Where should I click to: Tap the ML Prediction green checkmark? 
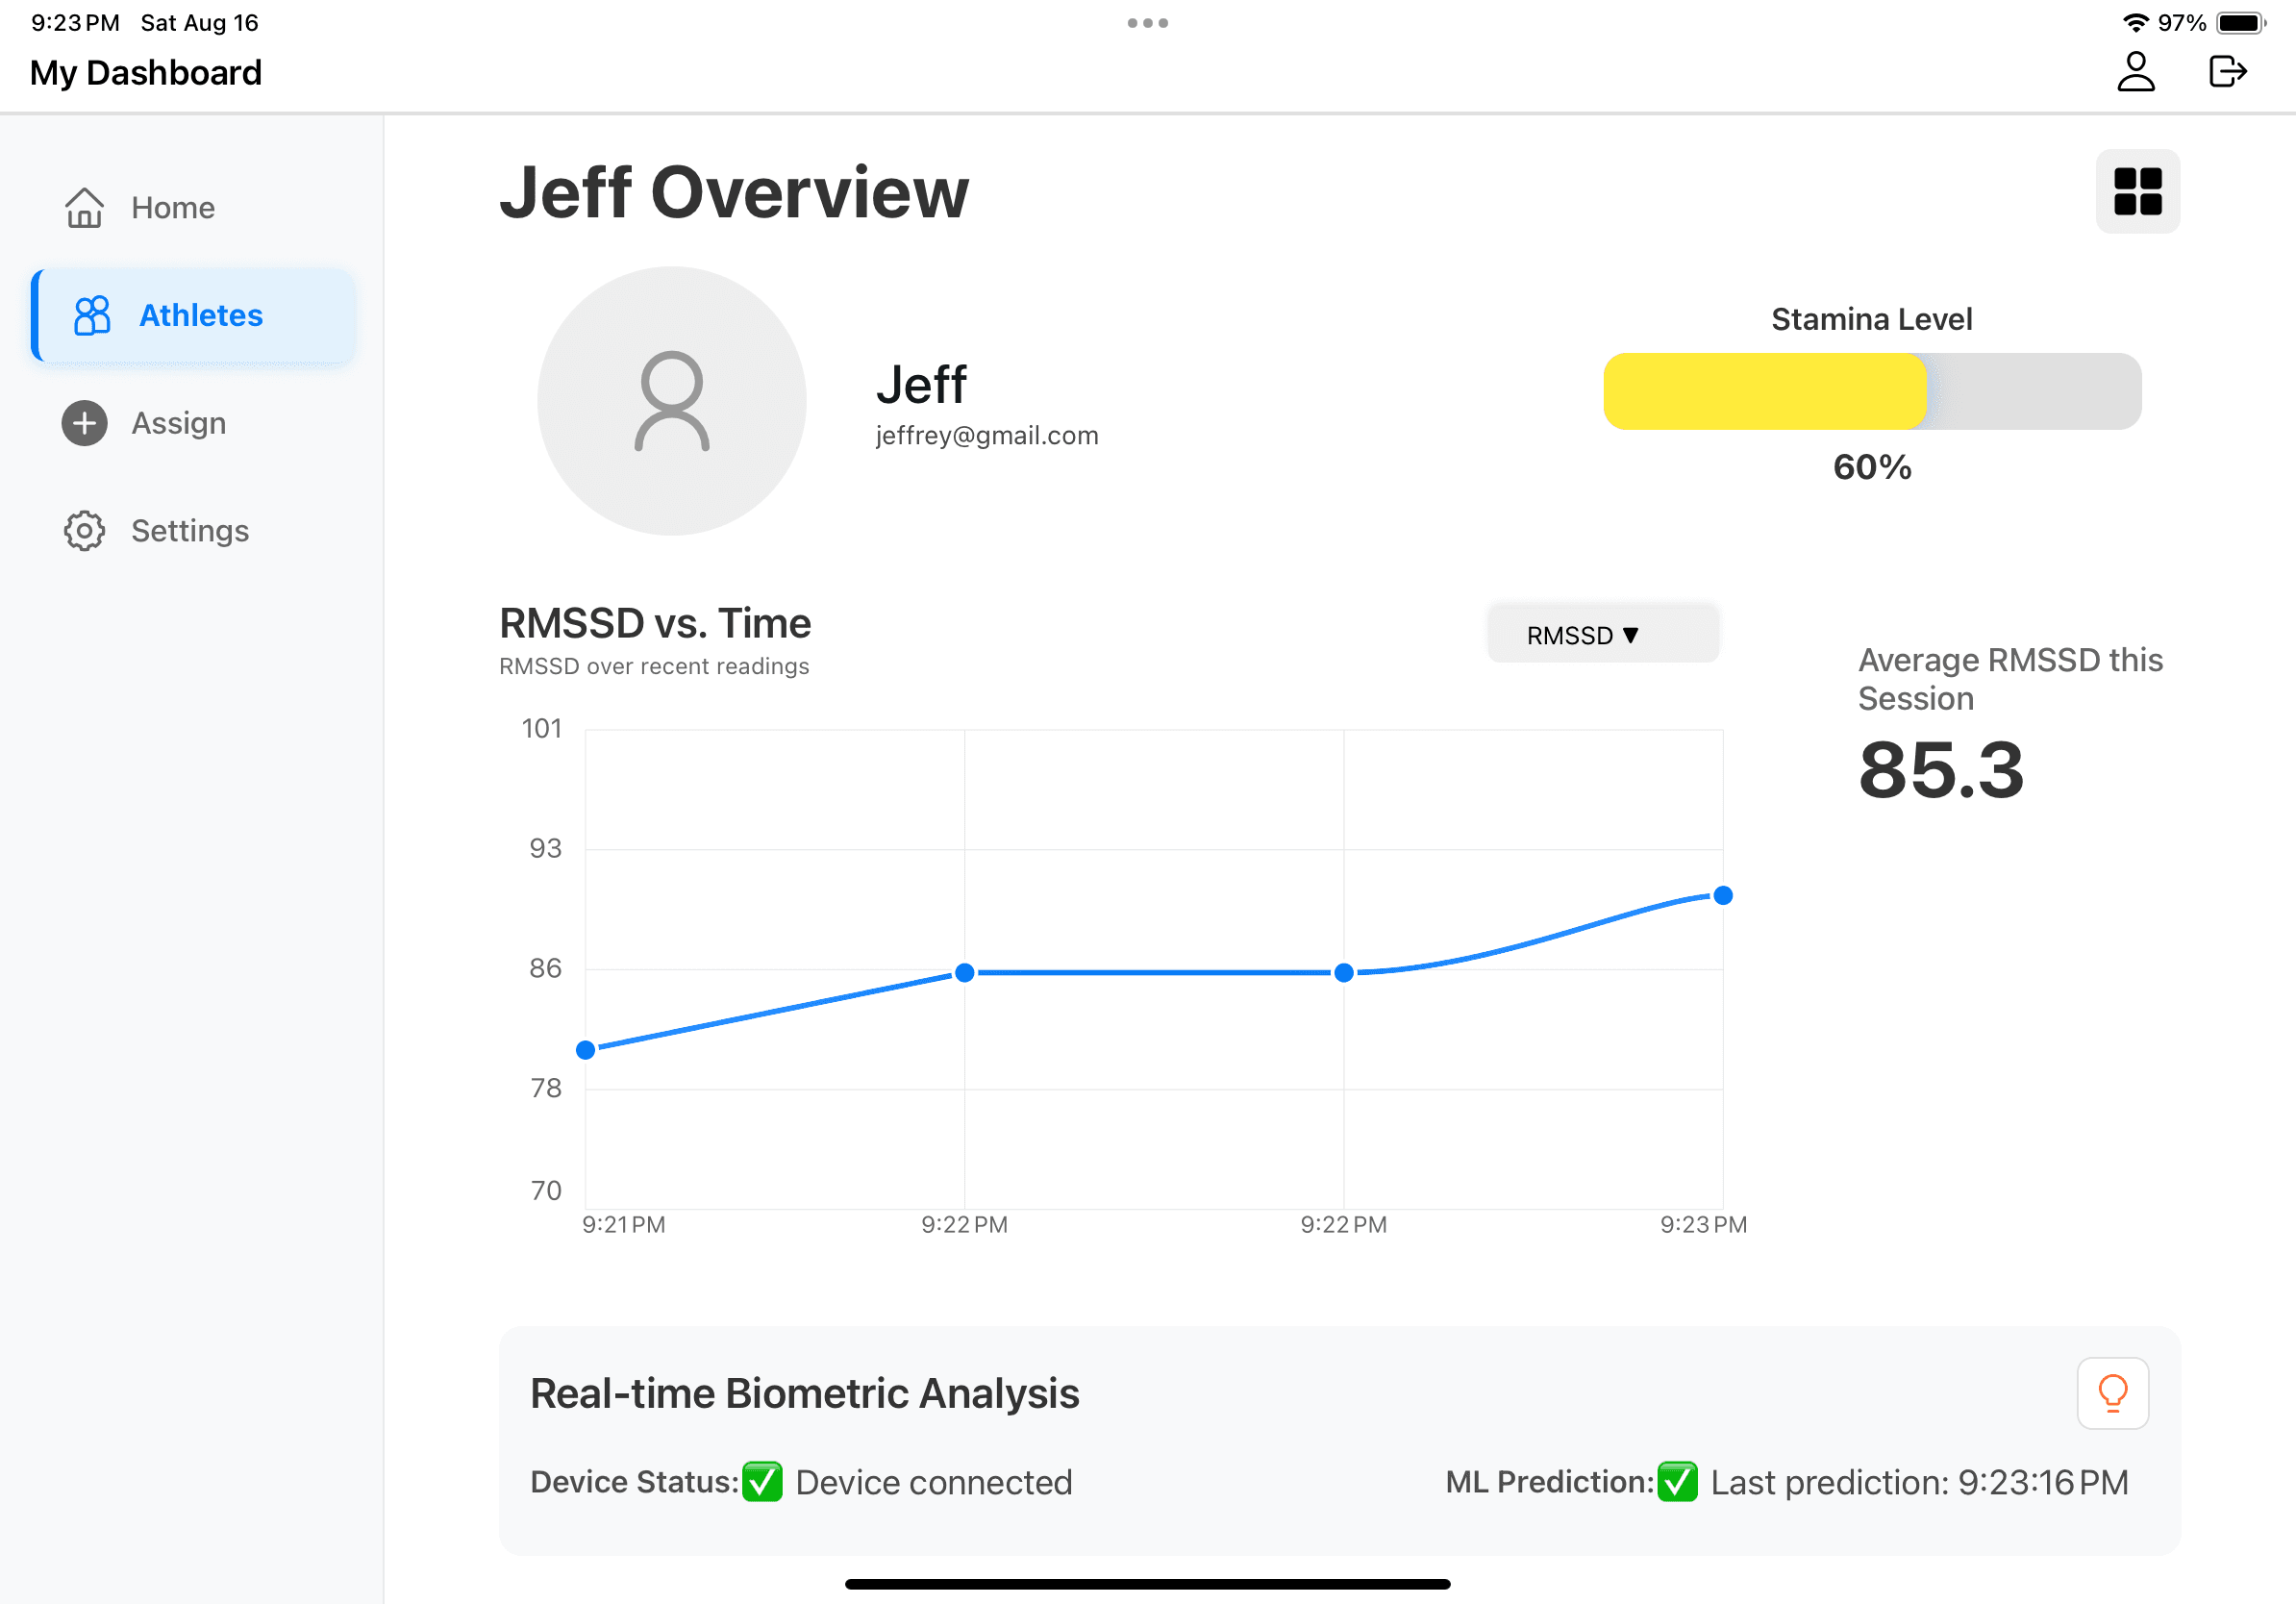click(x=1677, y=1481)
